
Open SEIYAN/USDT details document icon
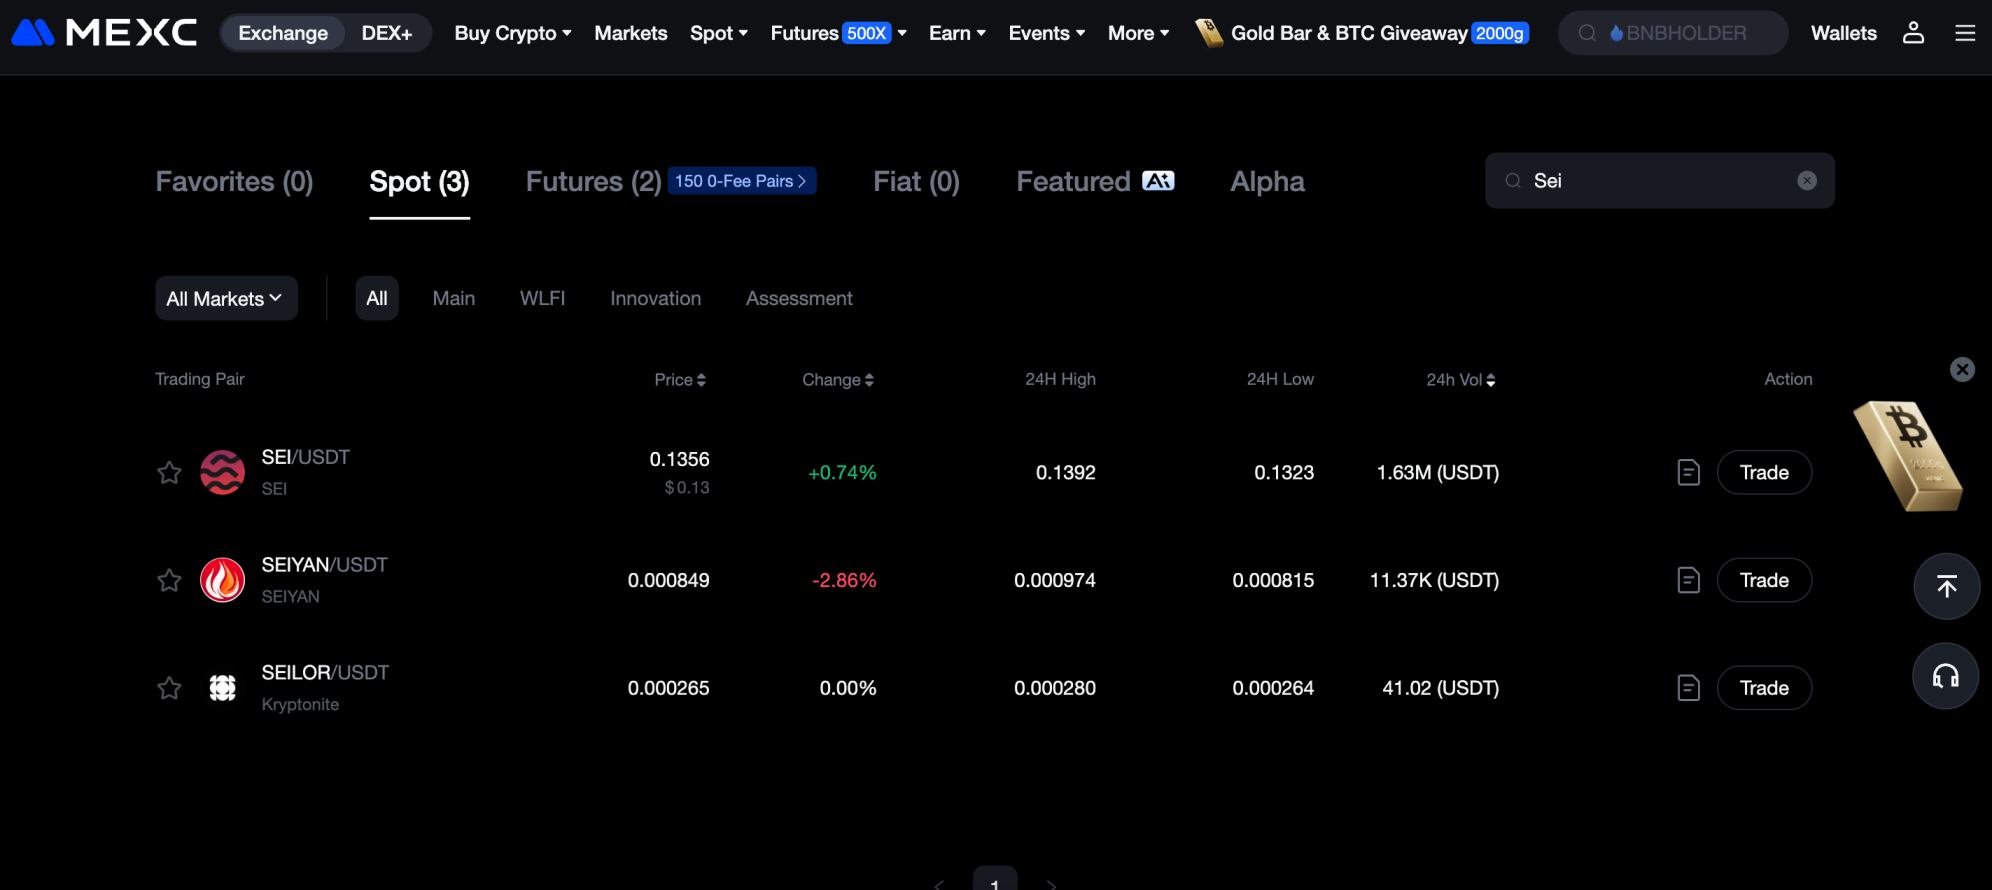(x=1688, y=580)
